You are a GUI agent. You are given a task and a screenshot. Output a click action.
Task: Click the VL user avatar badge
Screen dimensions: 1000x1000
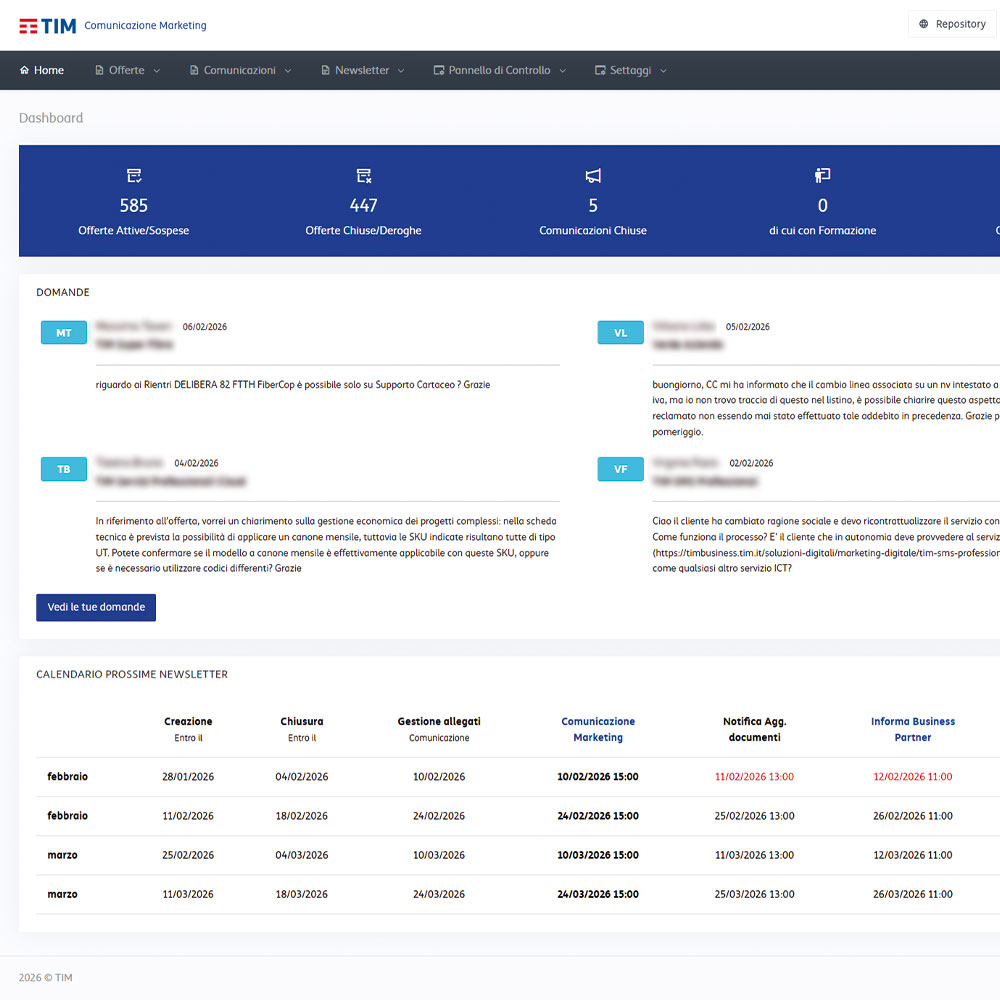tap(620, 333)
